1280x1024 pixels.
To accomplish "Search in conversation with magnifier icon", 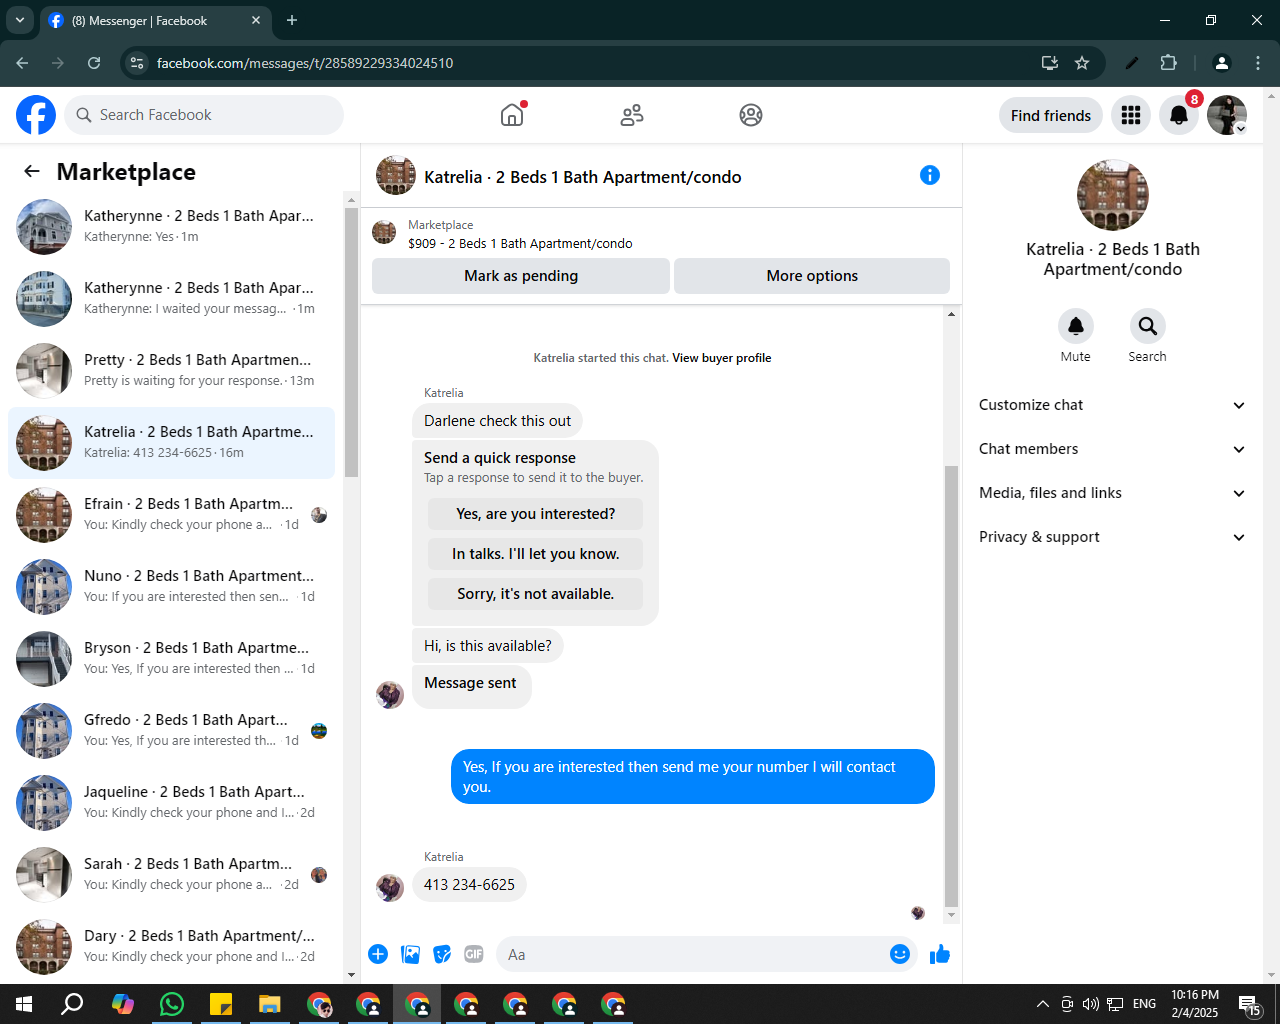I will pyautogui.click(x=1148, y=326).
